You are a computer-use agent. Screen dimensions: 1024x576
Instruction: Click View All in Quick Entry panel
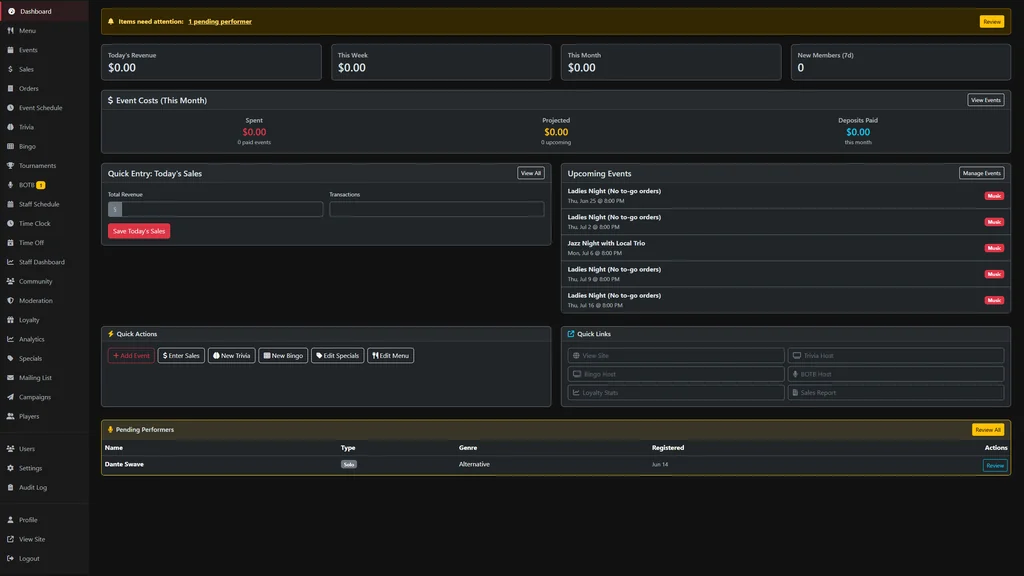530,173
